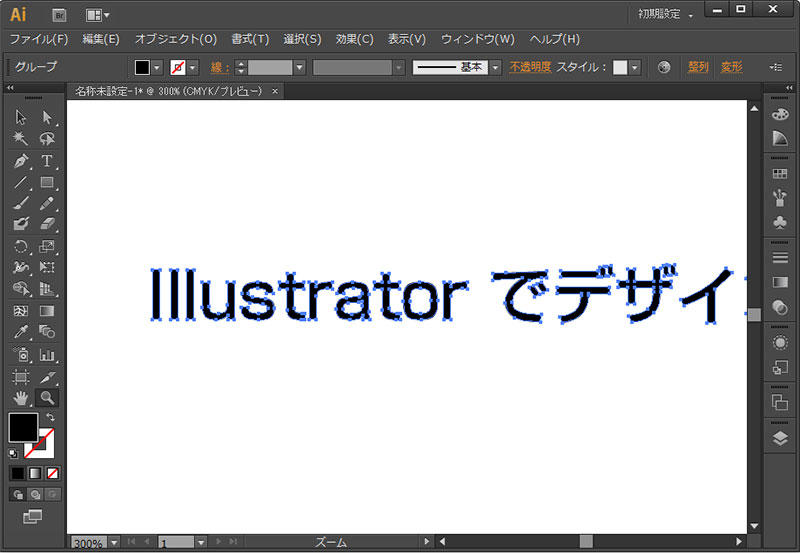Open the arrange documents dropdown
Viewport: 800px width, 553px height.
[x=97, y=15]
